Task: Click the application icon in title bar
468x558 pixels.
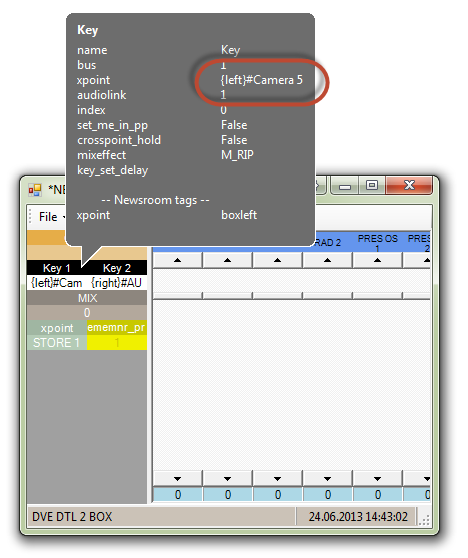Action: point(35,190)
